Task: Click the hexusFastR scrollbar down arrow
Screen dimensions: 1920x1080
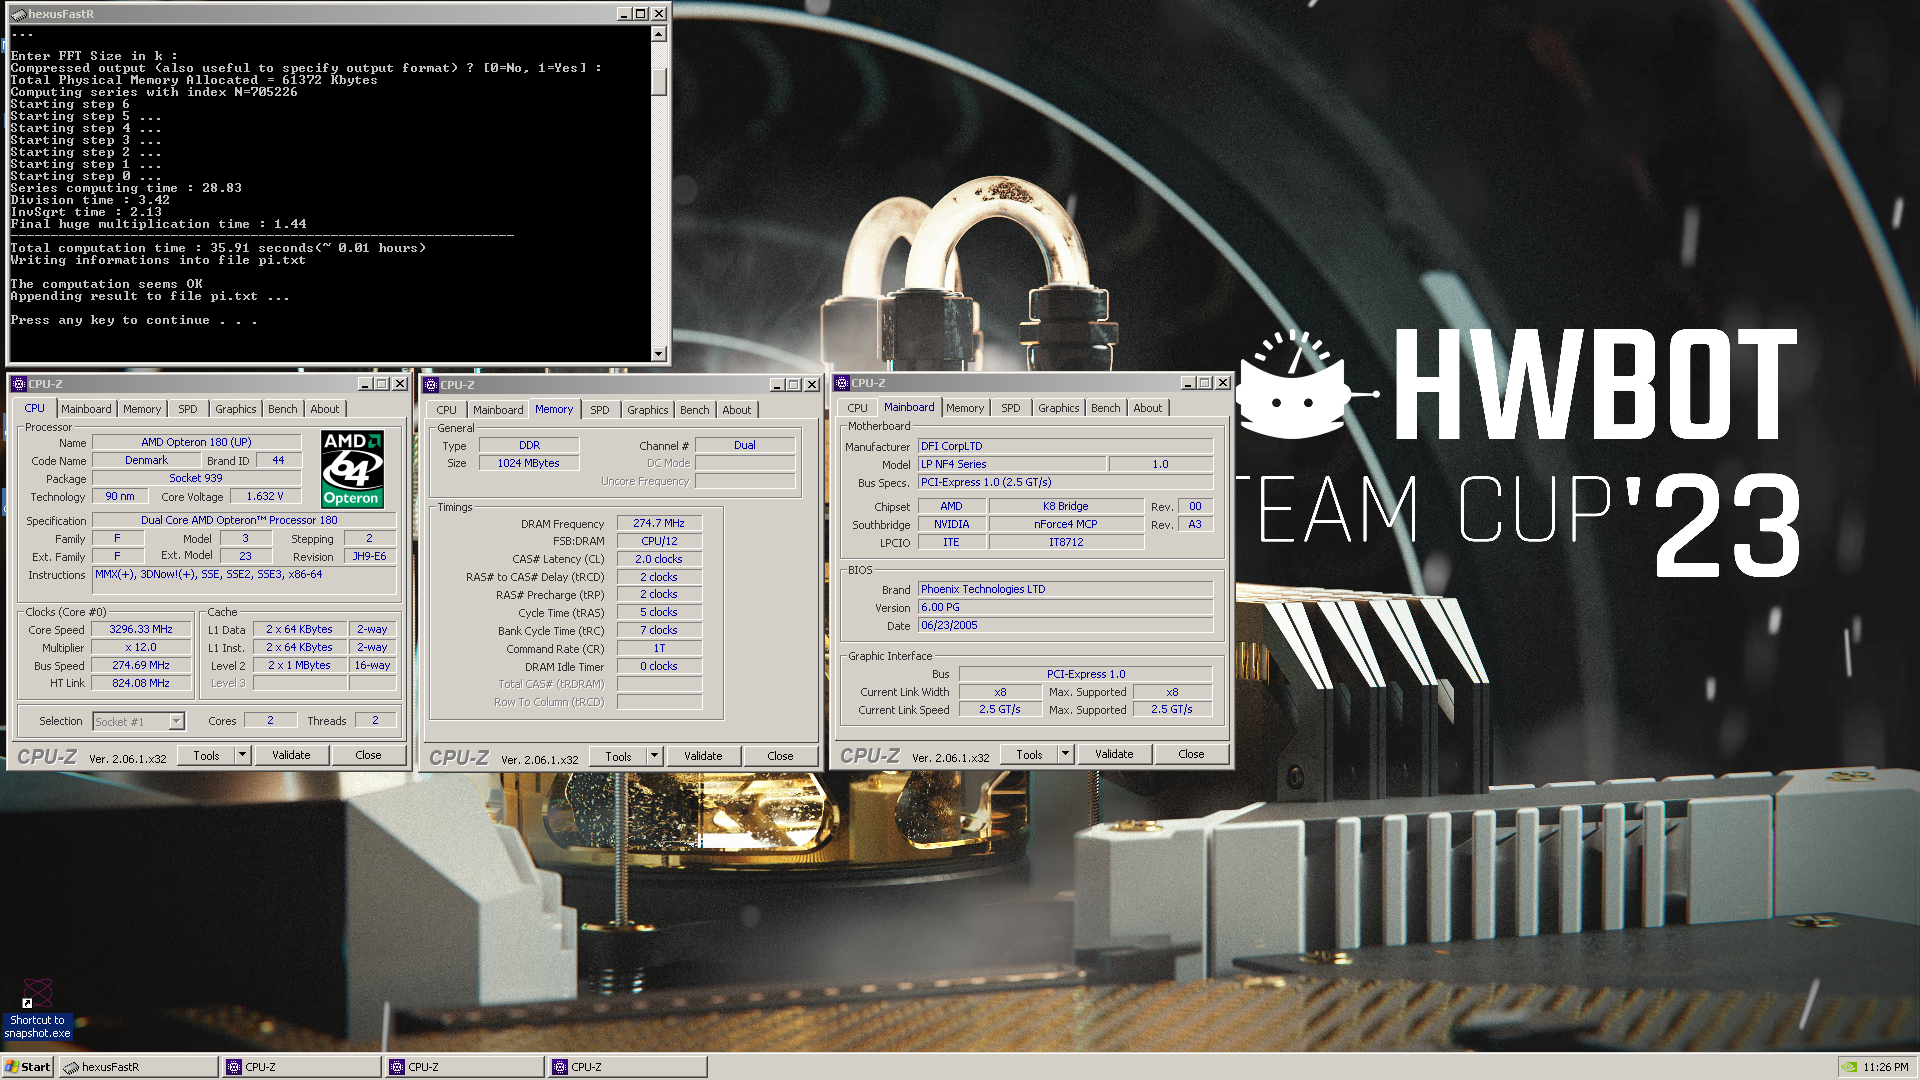Action: (658, 353)
